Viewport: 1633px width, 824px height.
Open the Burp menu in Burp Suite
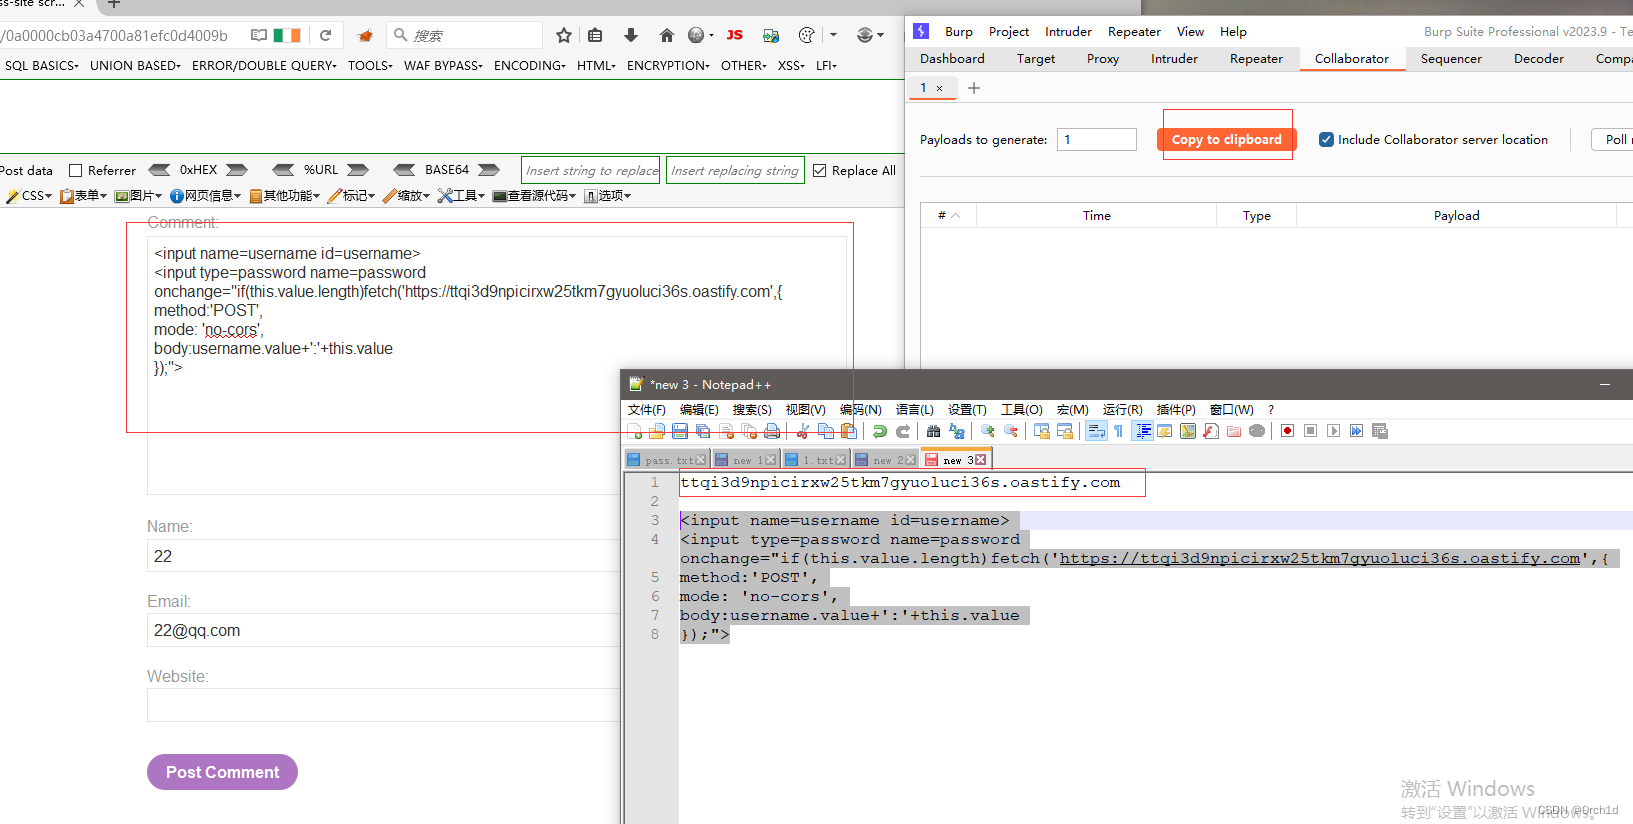959,32
